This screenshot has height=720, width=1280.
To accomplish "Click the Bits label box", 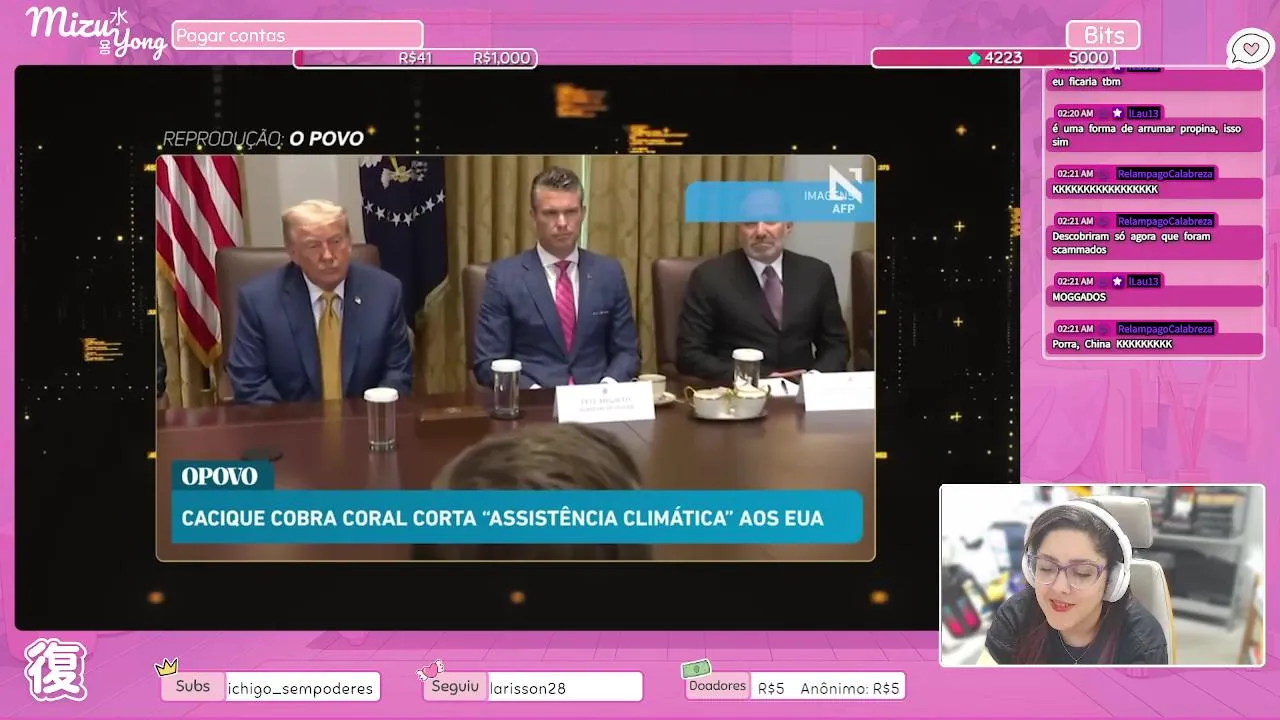I will 1103,35.
